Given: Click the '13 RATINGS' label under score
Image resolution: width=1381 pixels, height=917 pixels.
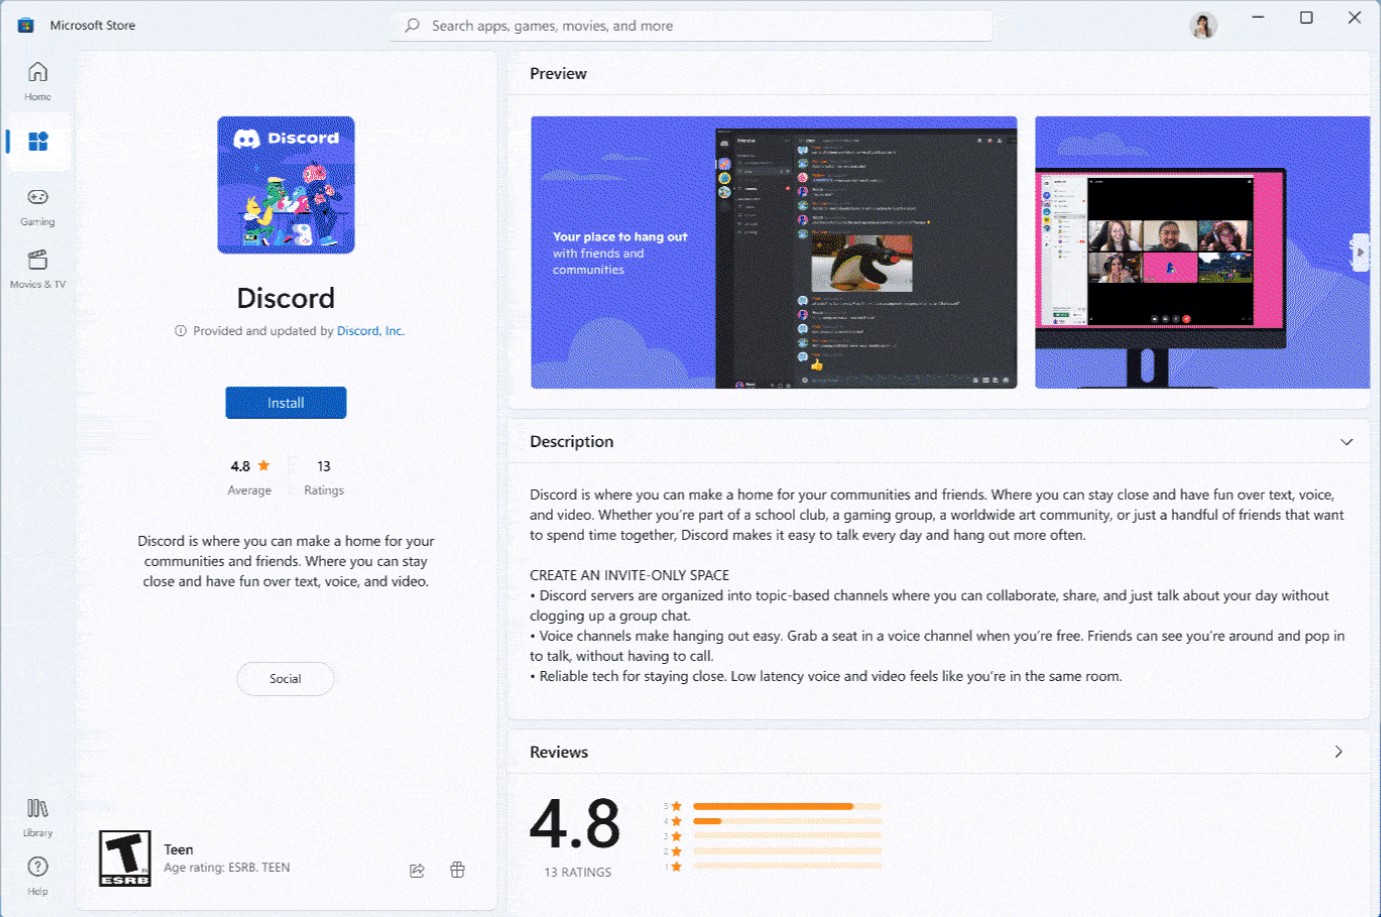Looking at the screenshot, I should (x=578, y=872).
